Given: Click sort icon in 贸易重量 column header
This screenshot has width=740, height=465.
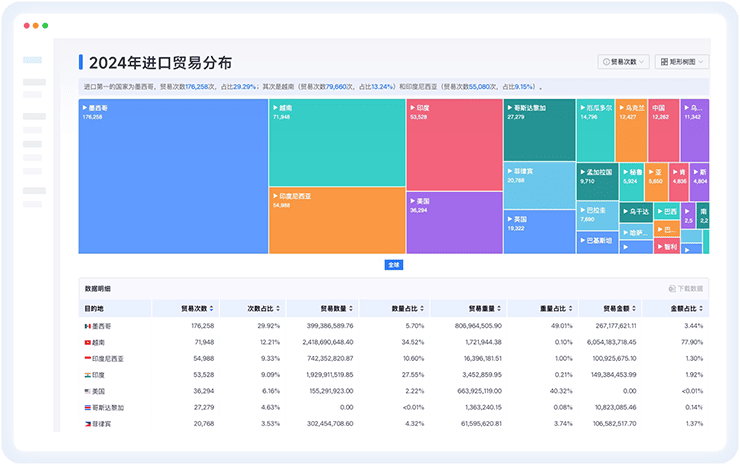Looking at the screenshot, I should pyautogui.click(x=500, y=309).
